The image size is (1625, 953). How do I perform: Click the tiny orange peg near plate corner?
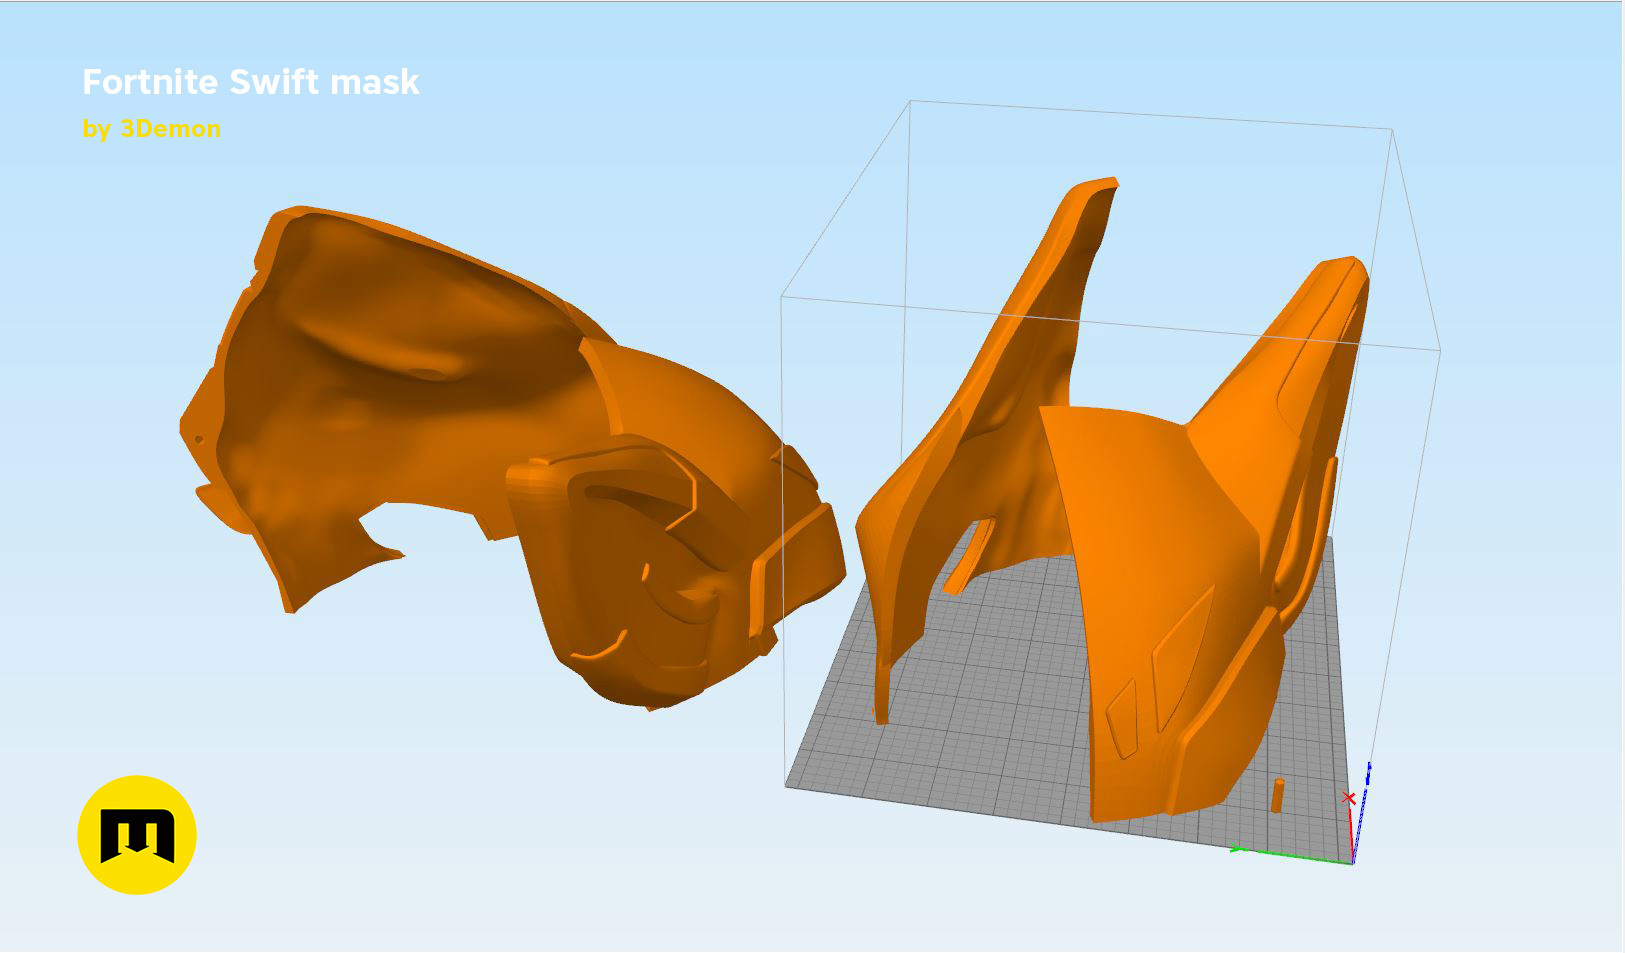click(1278, 795)
